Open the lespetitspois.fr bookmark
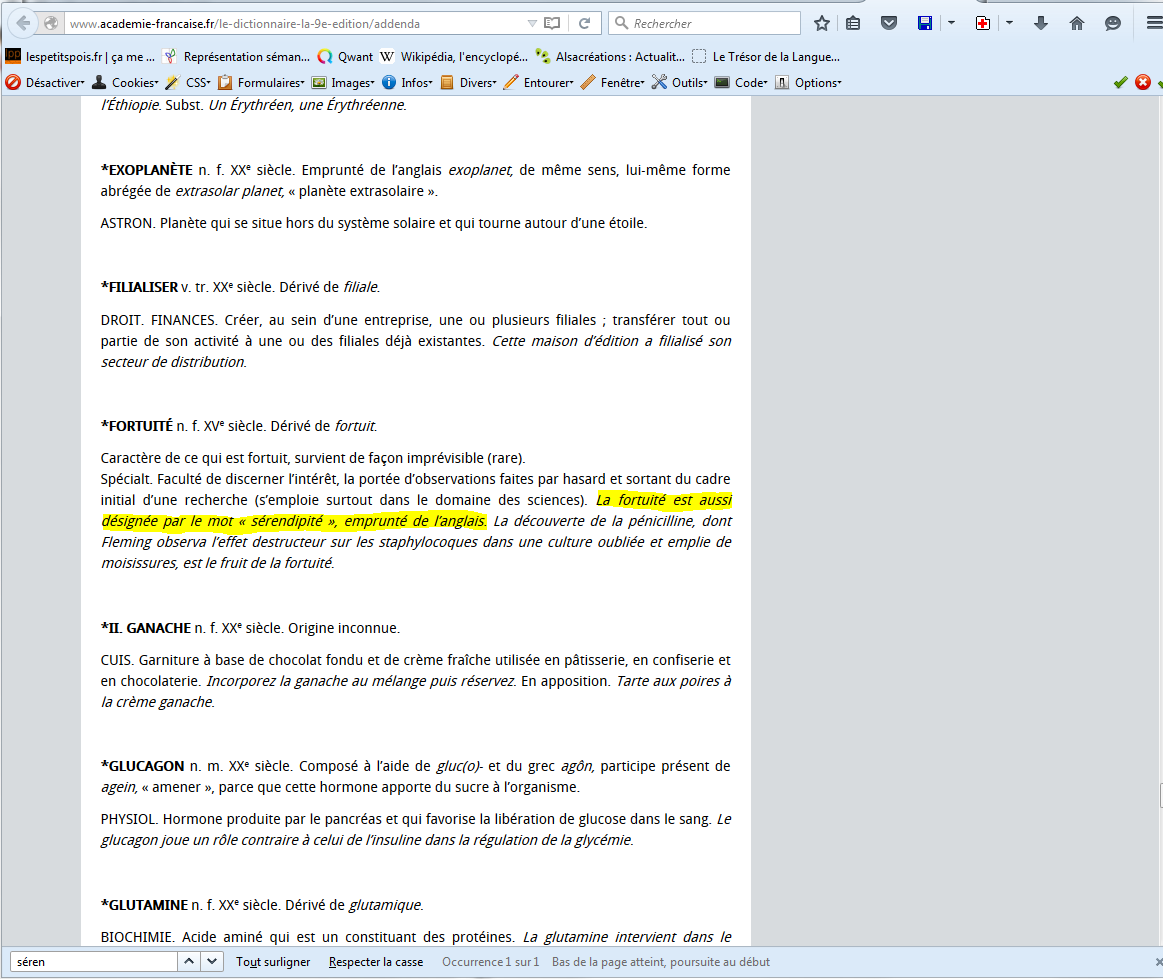 (x=80, y=57)
